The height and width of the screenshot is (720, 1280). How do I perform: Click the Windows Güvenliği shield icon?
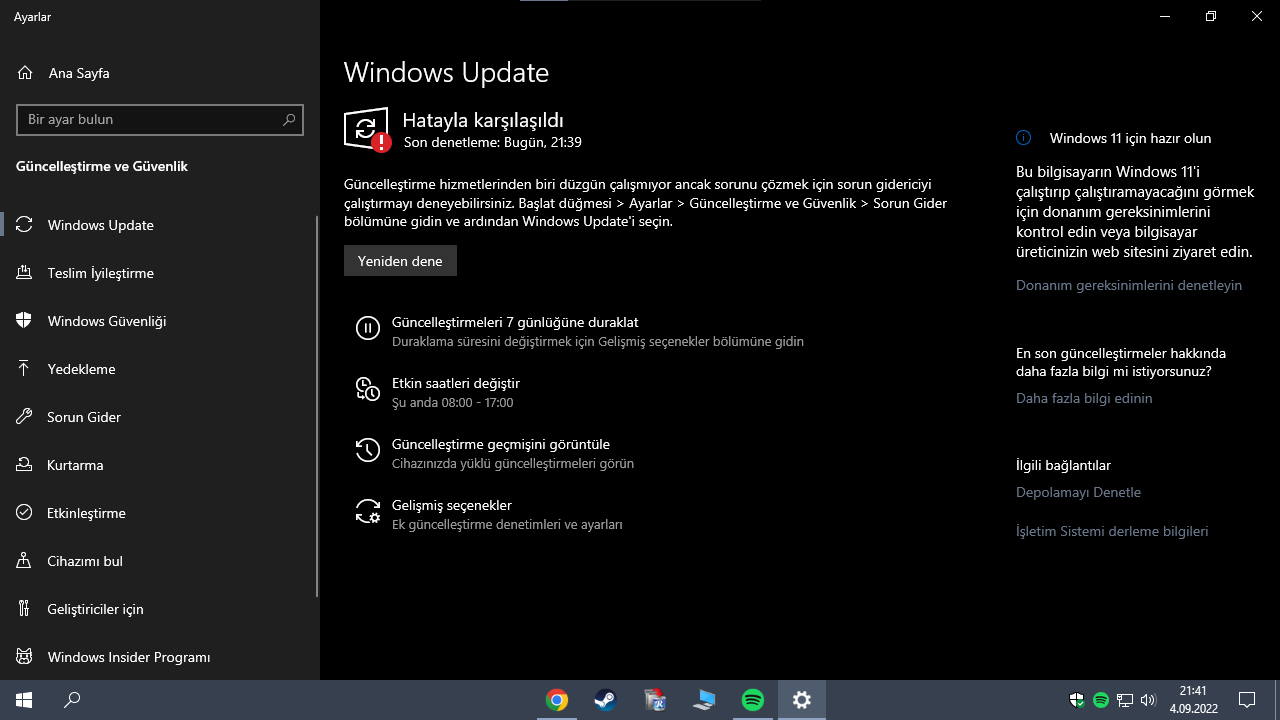pyautogui.click(x=25, y=321)
